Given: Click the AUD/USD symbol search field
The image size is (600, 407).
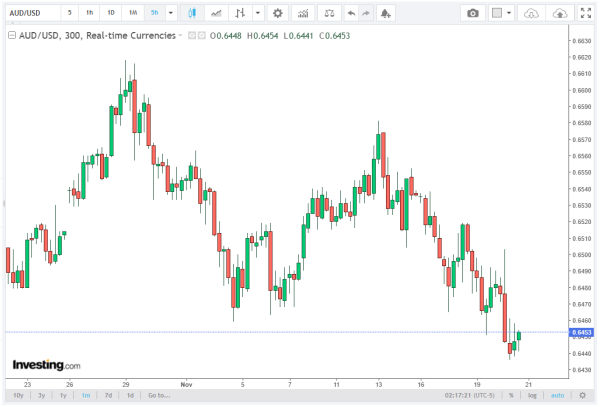Looking at the screenshot, I should (x=28, y=13).
